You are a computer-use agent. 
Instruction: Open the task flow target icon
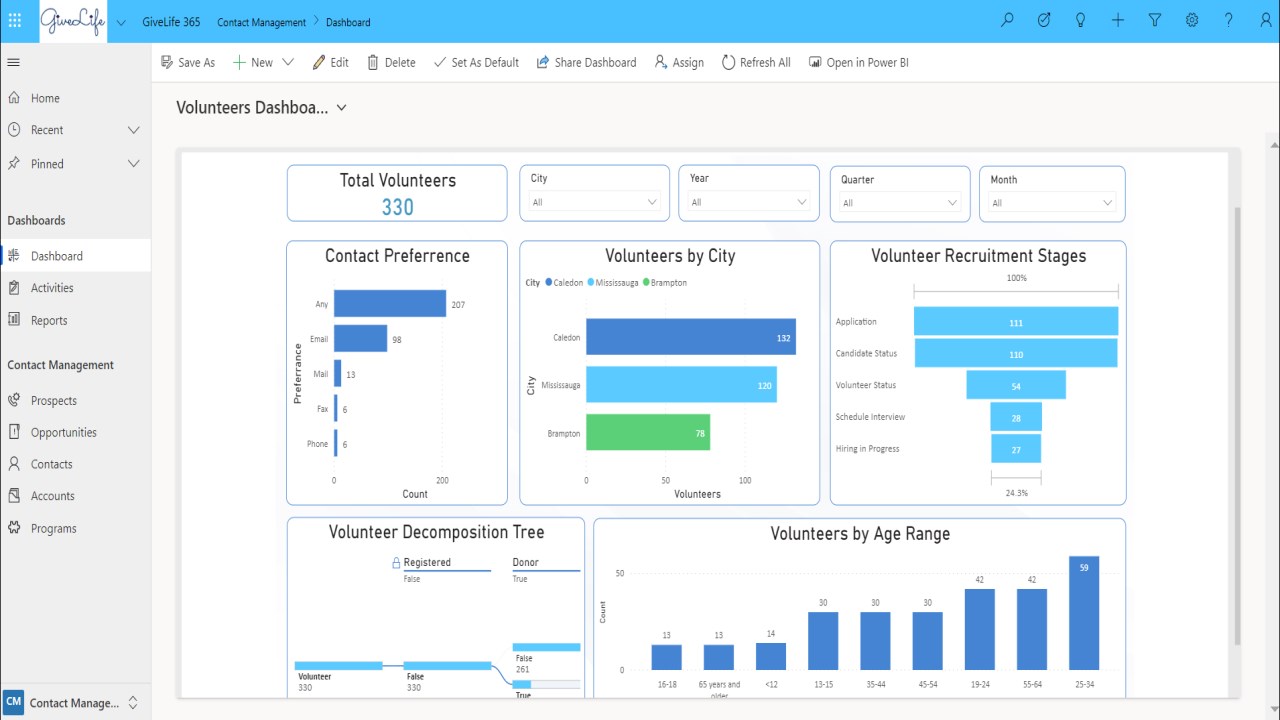pos(1044,20)
